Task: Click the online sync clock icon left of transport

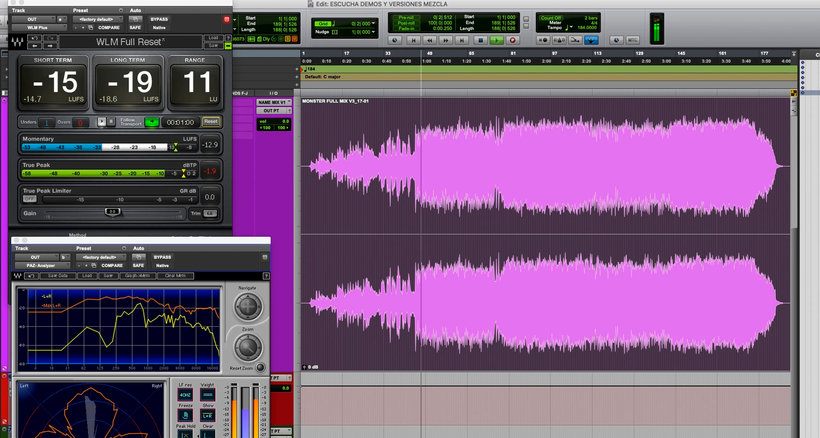Action: coord(395,40)
